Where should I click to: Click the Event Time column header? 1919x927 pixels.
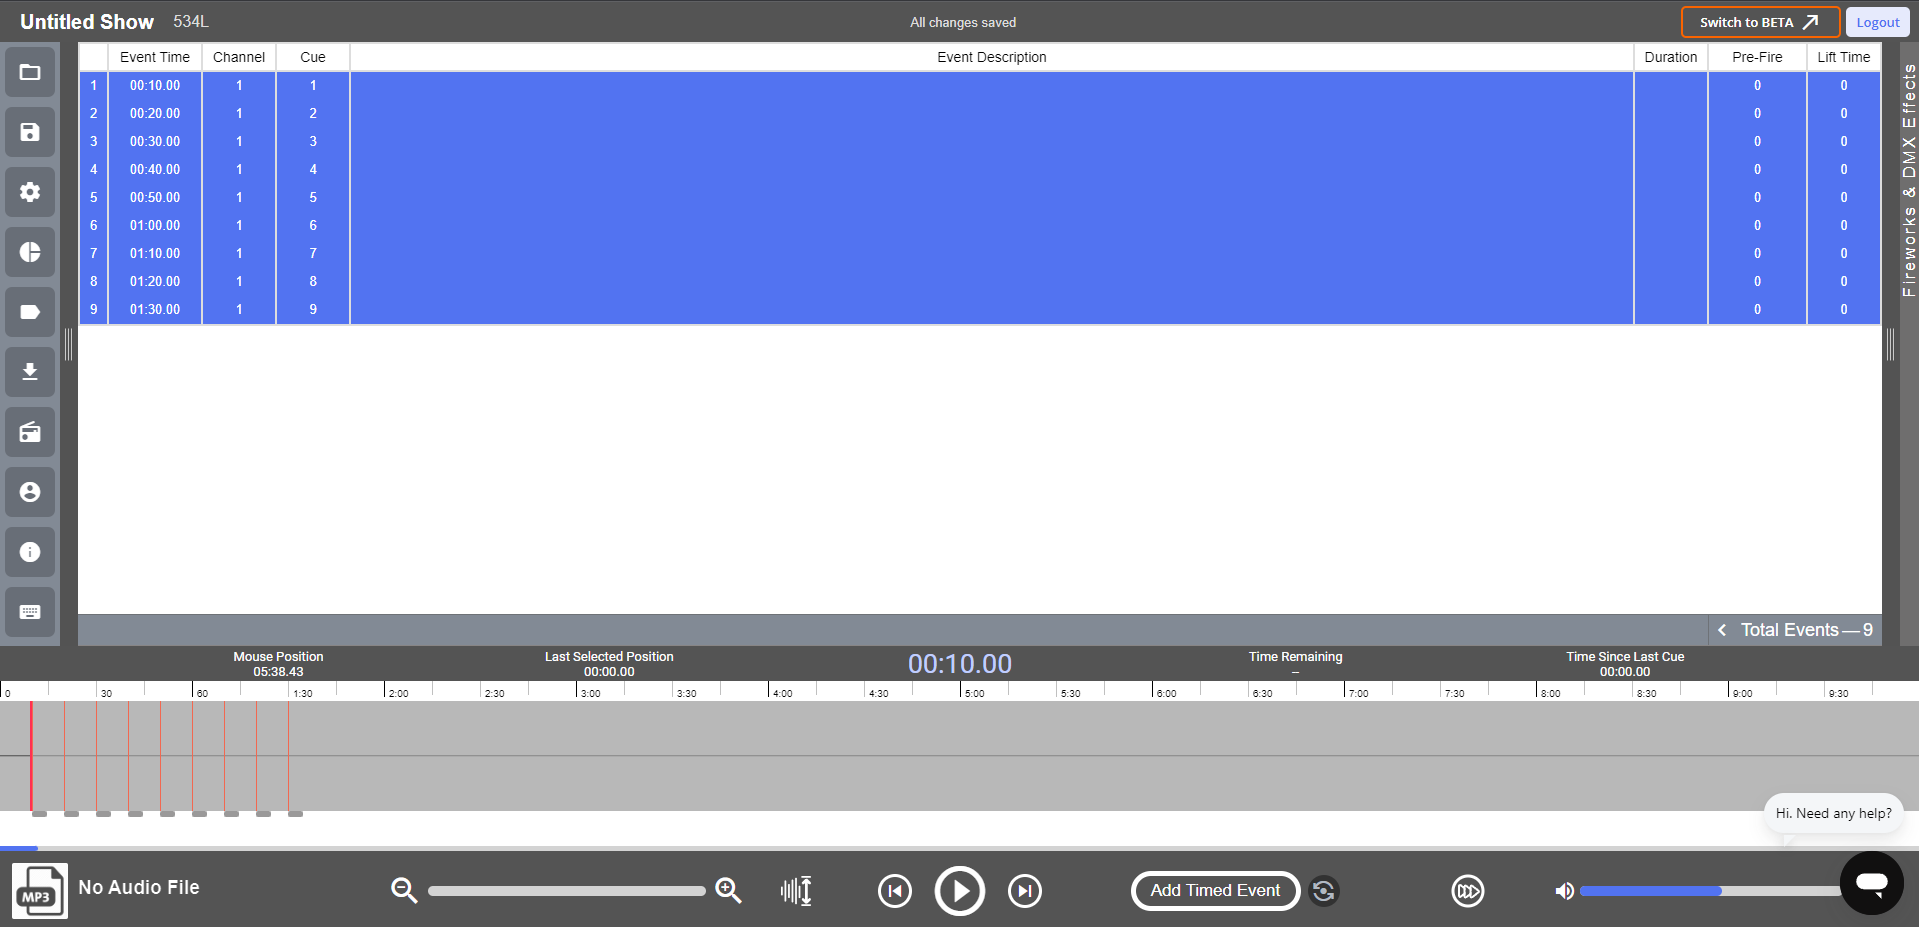pyautogui.click(x=155, y=57)
